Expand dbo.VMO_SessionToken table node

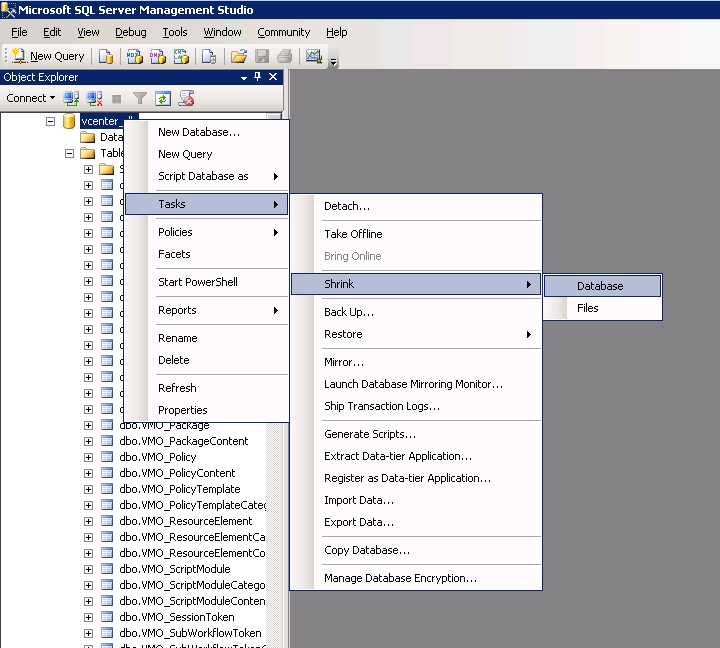click(x=88, y=617)
